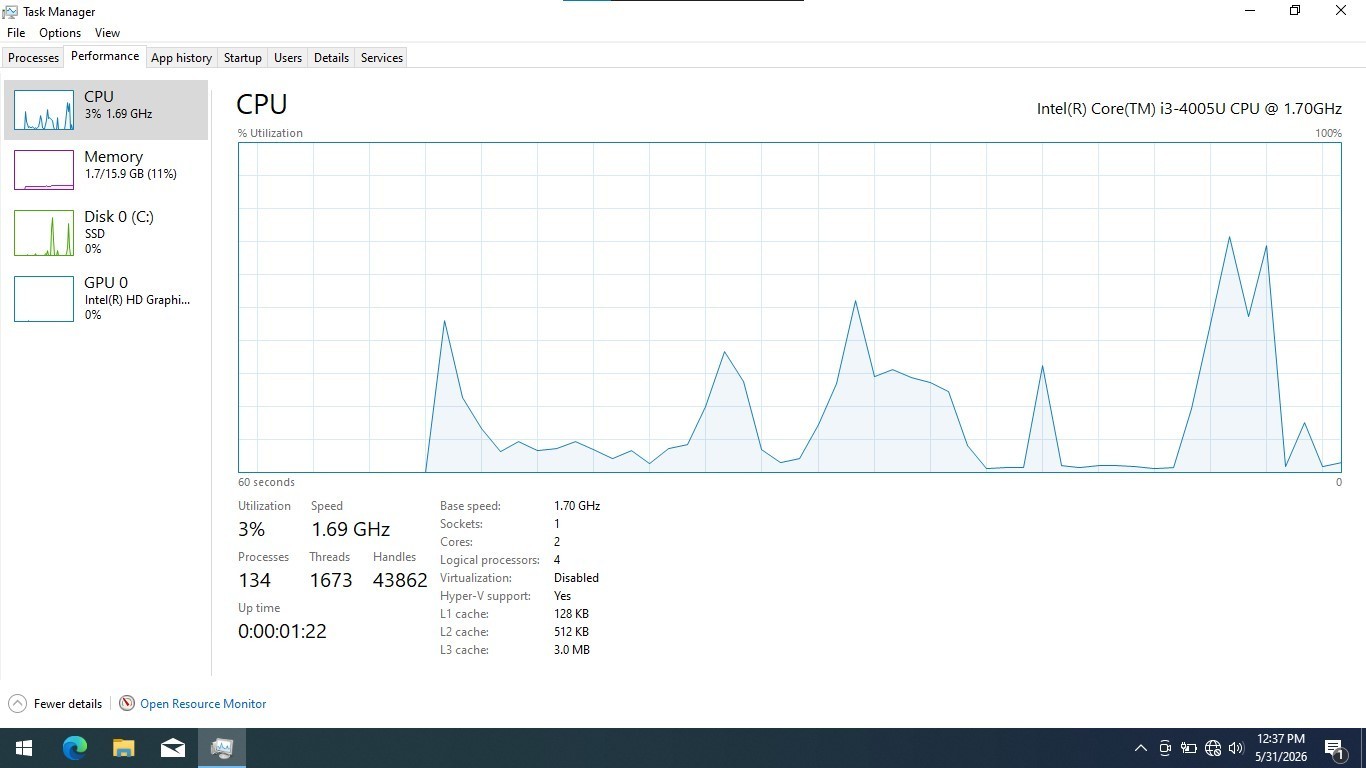Open the File menu
This screenshot has height=768, width=1366.
pyautogui.click(x=16, y=33)
